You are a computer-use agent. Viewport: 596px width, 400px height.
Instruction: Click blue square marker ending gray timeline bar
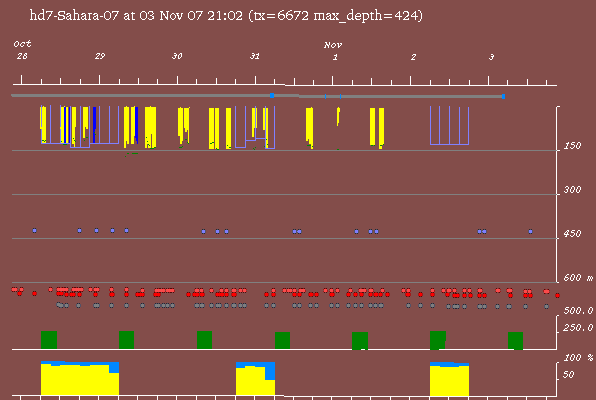(503, 97)
